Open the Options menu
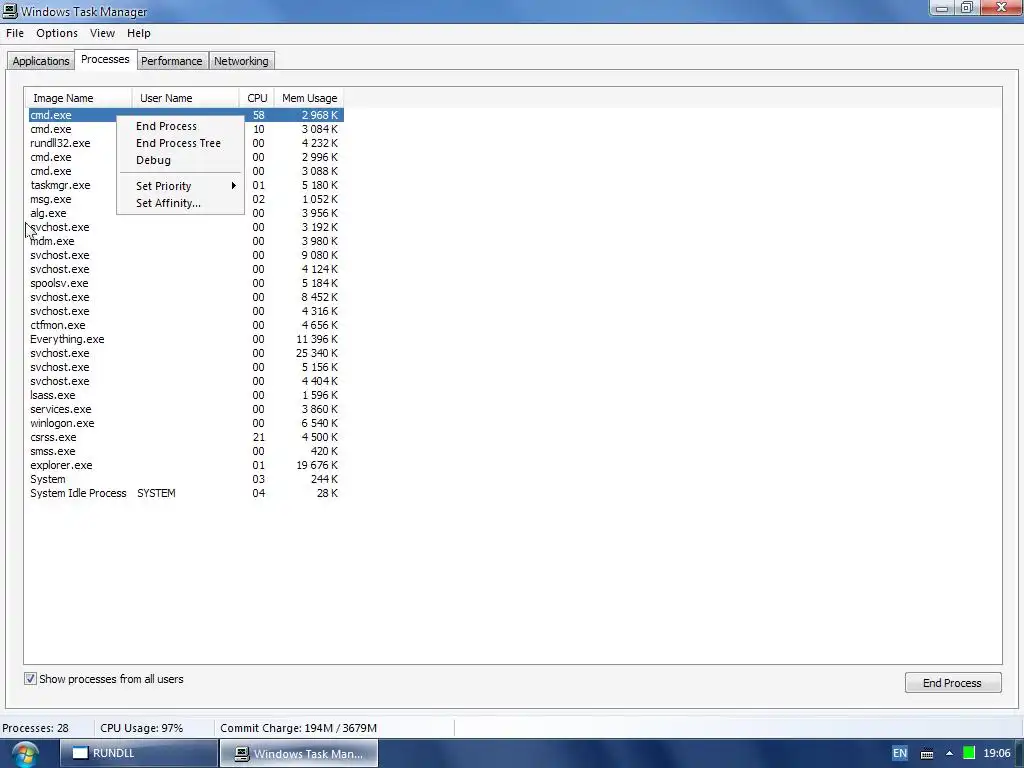 (x=57, y=33)
